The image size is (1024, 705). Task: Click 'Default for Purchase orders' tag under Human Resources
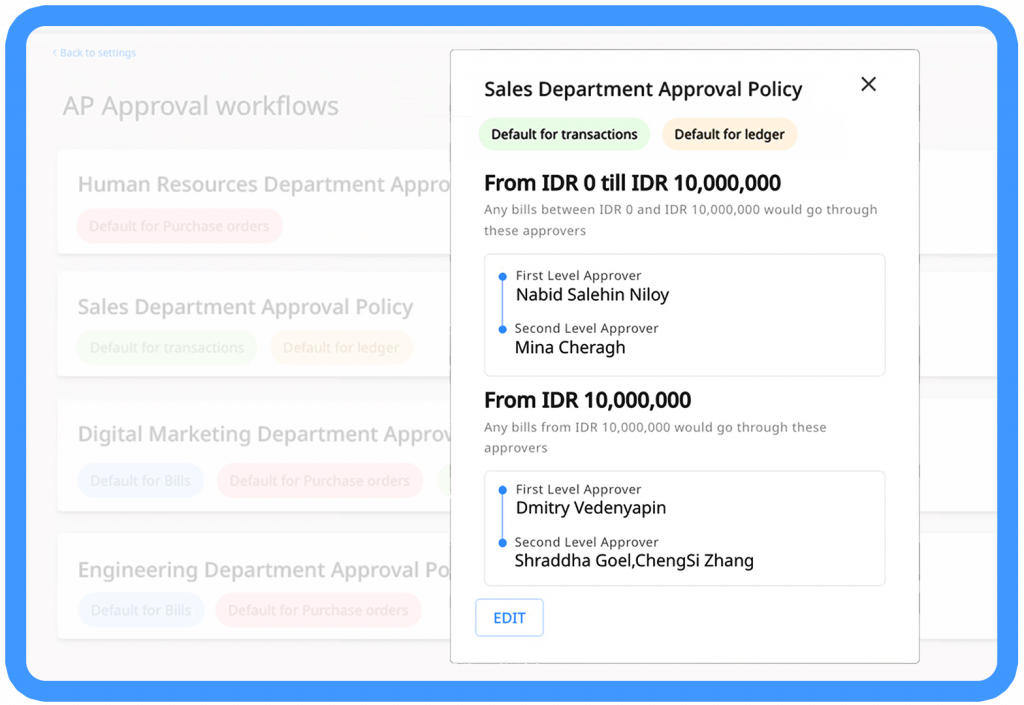(179, 226)
